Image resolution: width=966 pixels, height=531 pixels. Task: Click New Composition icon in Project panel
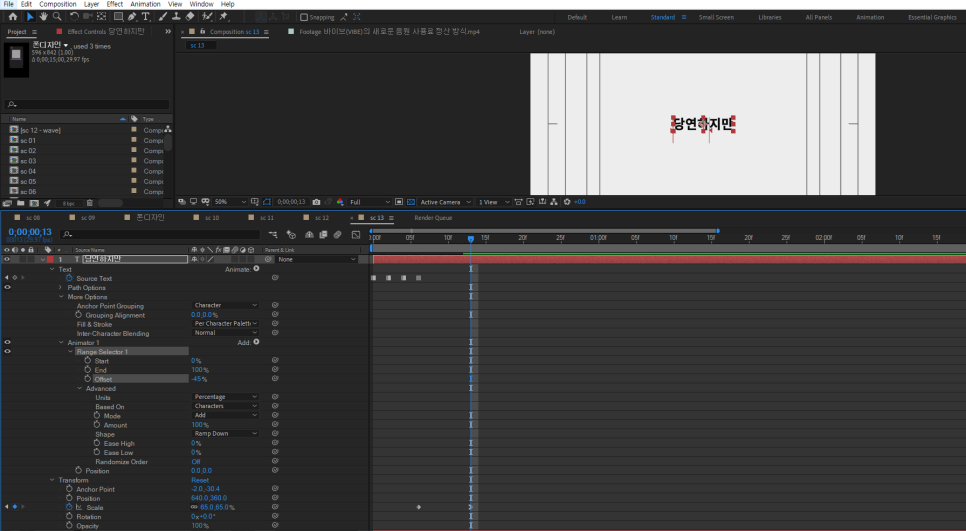[34, 203]
